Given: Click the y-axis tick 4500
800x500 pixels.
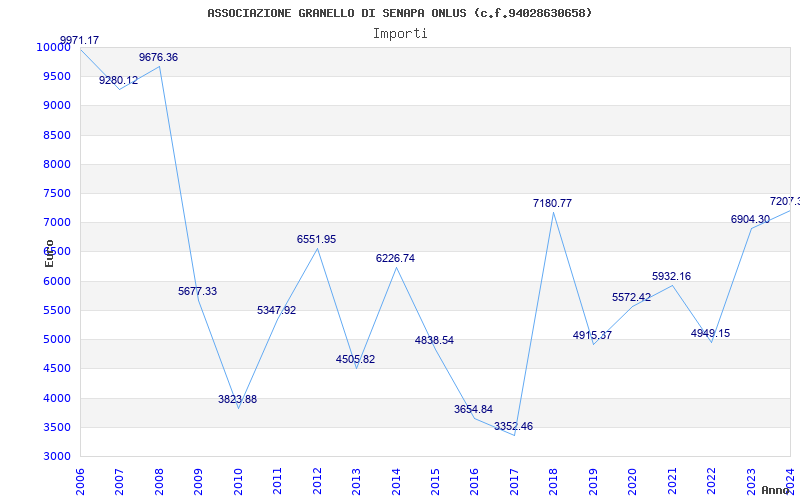Looking at the screenshot, I should click(56, 368).
